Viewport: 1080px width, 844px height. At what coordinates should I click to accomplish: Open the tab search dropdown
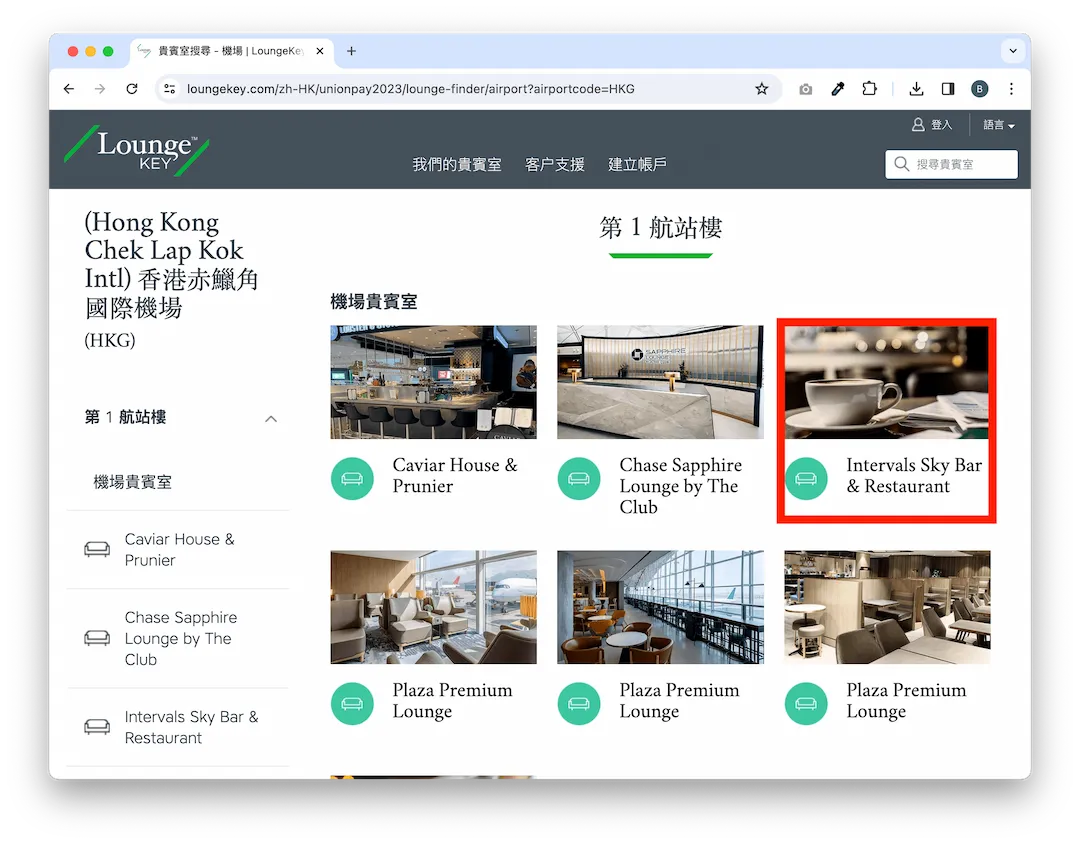1012,51
